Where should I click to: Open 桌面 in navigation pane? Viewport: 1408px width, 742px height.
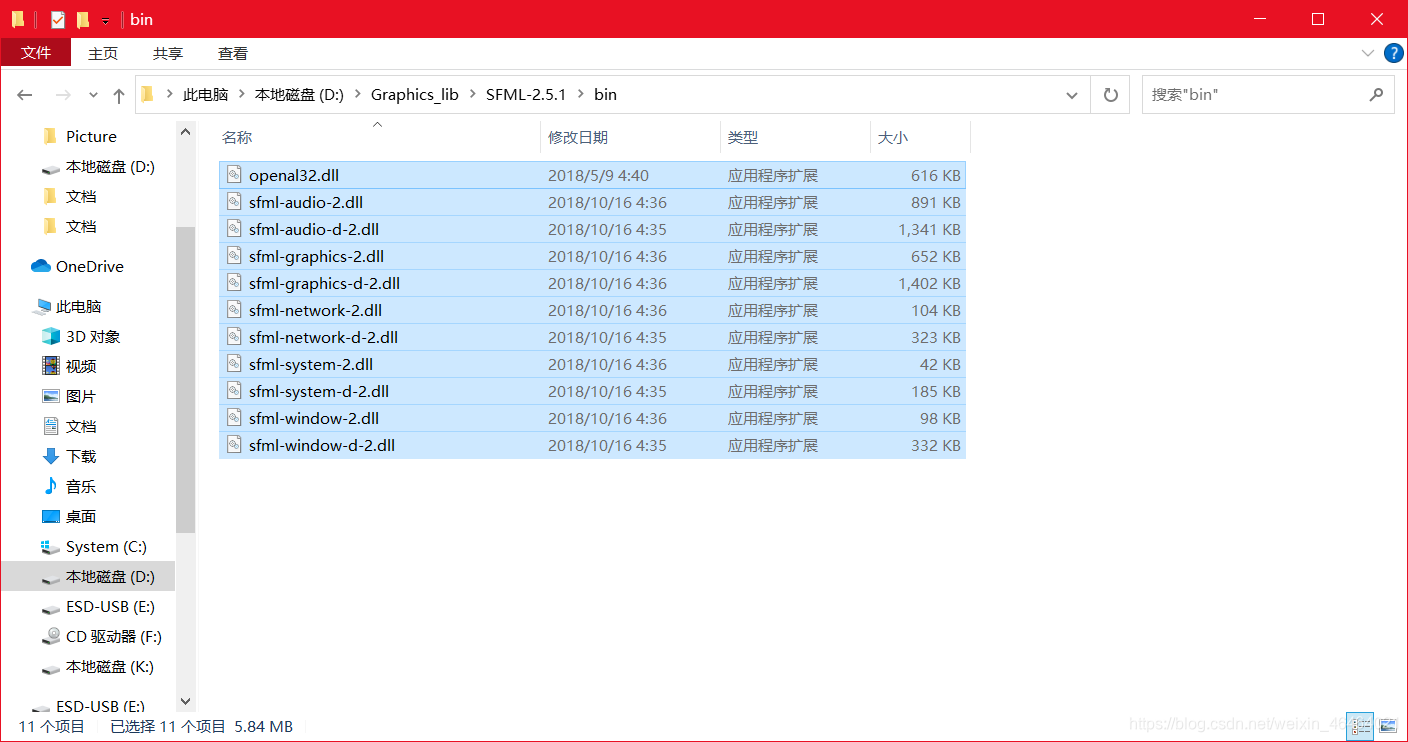point(81,517)
